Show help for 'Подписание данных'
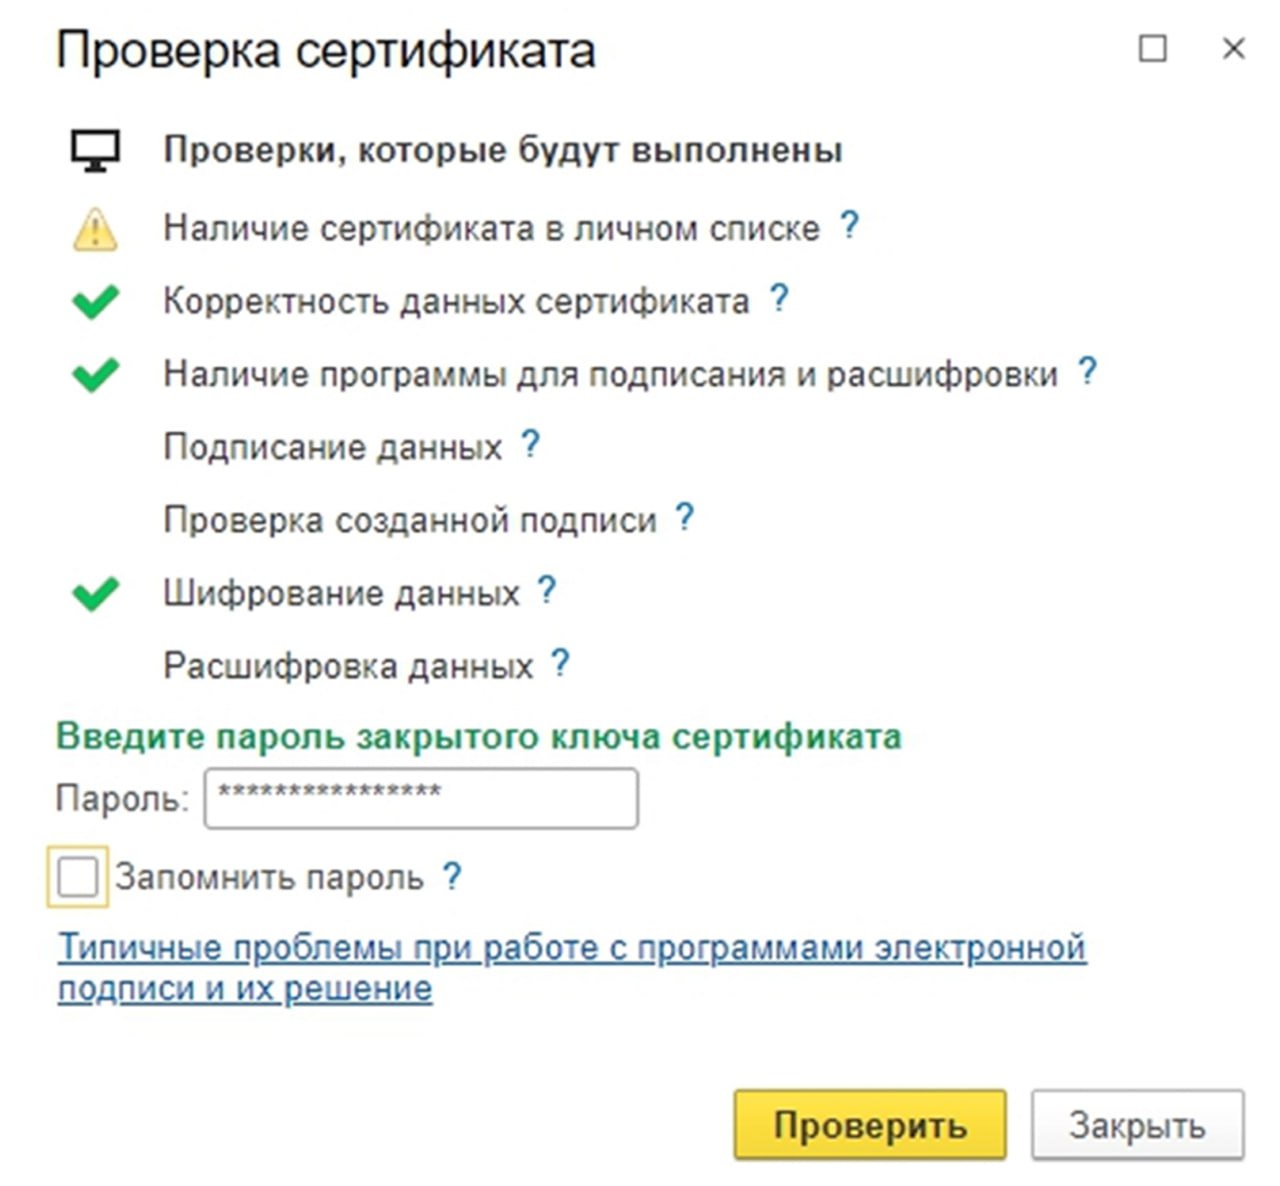This screenshot has height=1186, width=1280. [530, 444]
